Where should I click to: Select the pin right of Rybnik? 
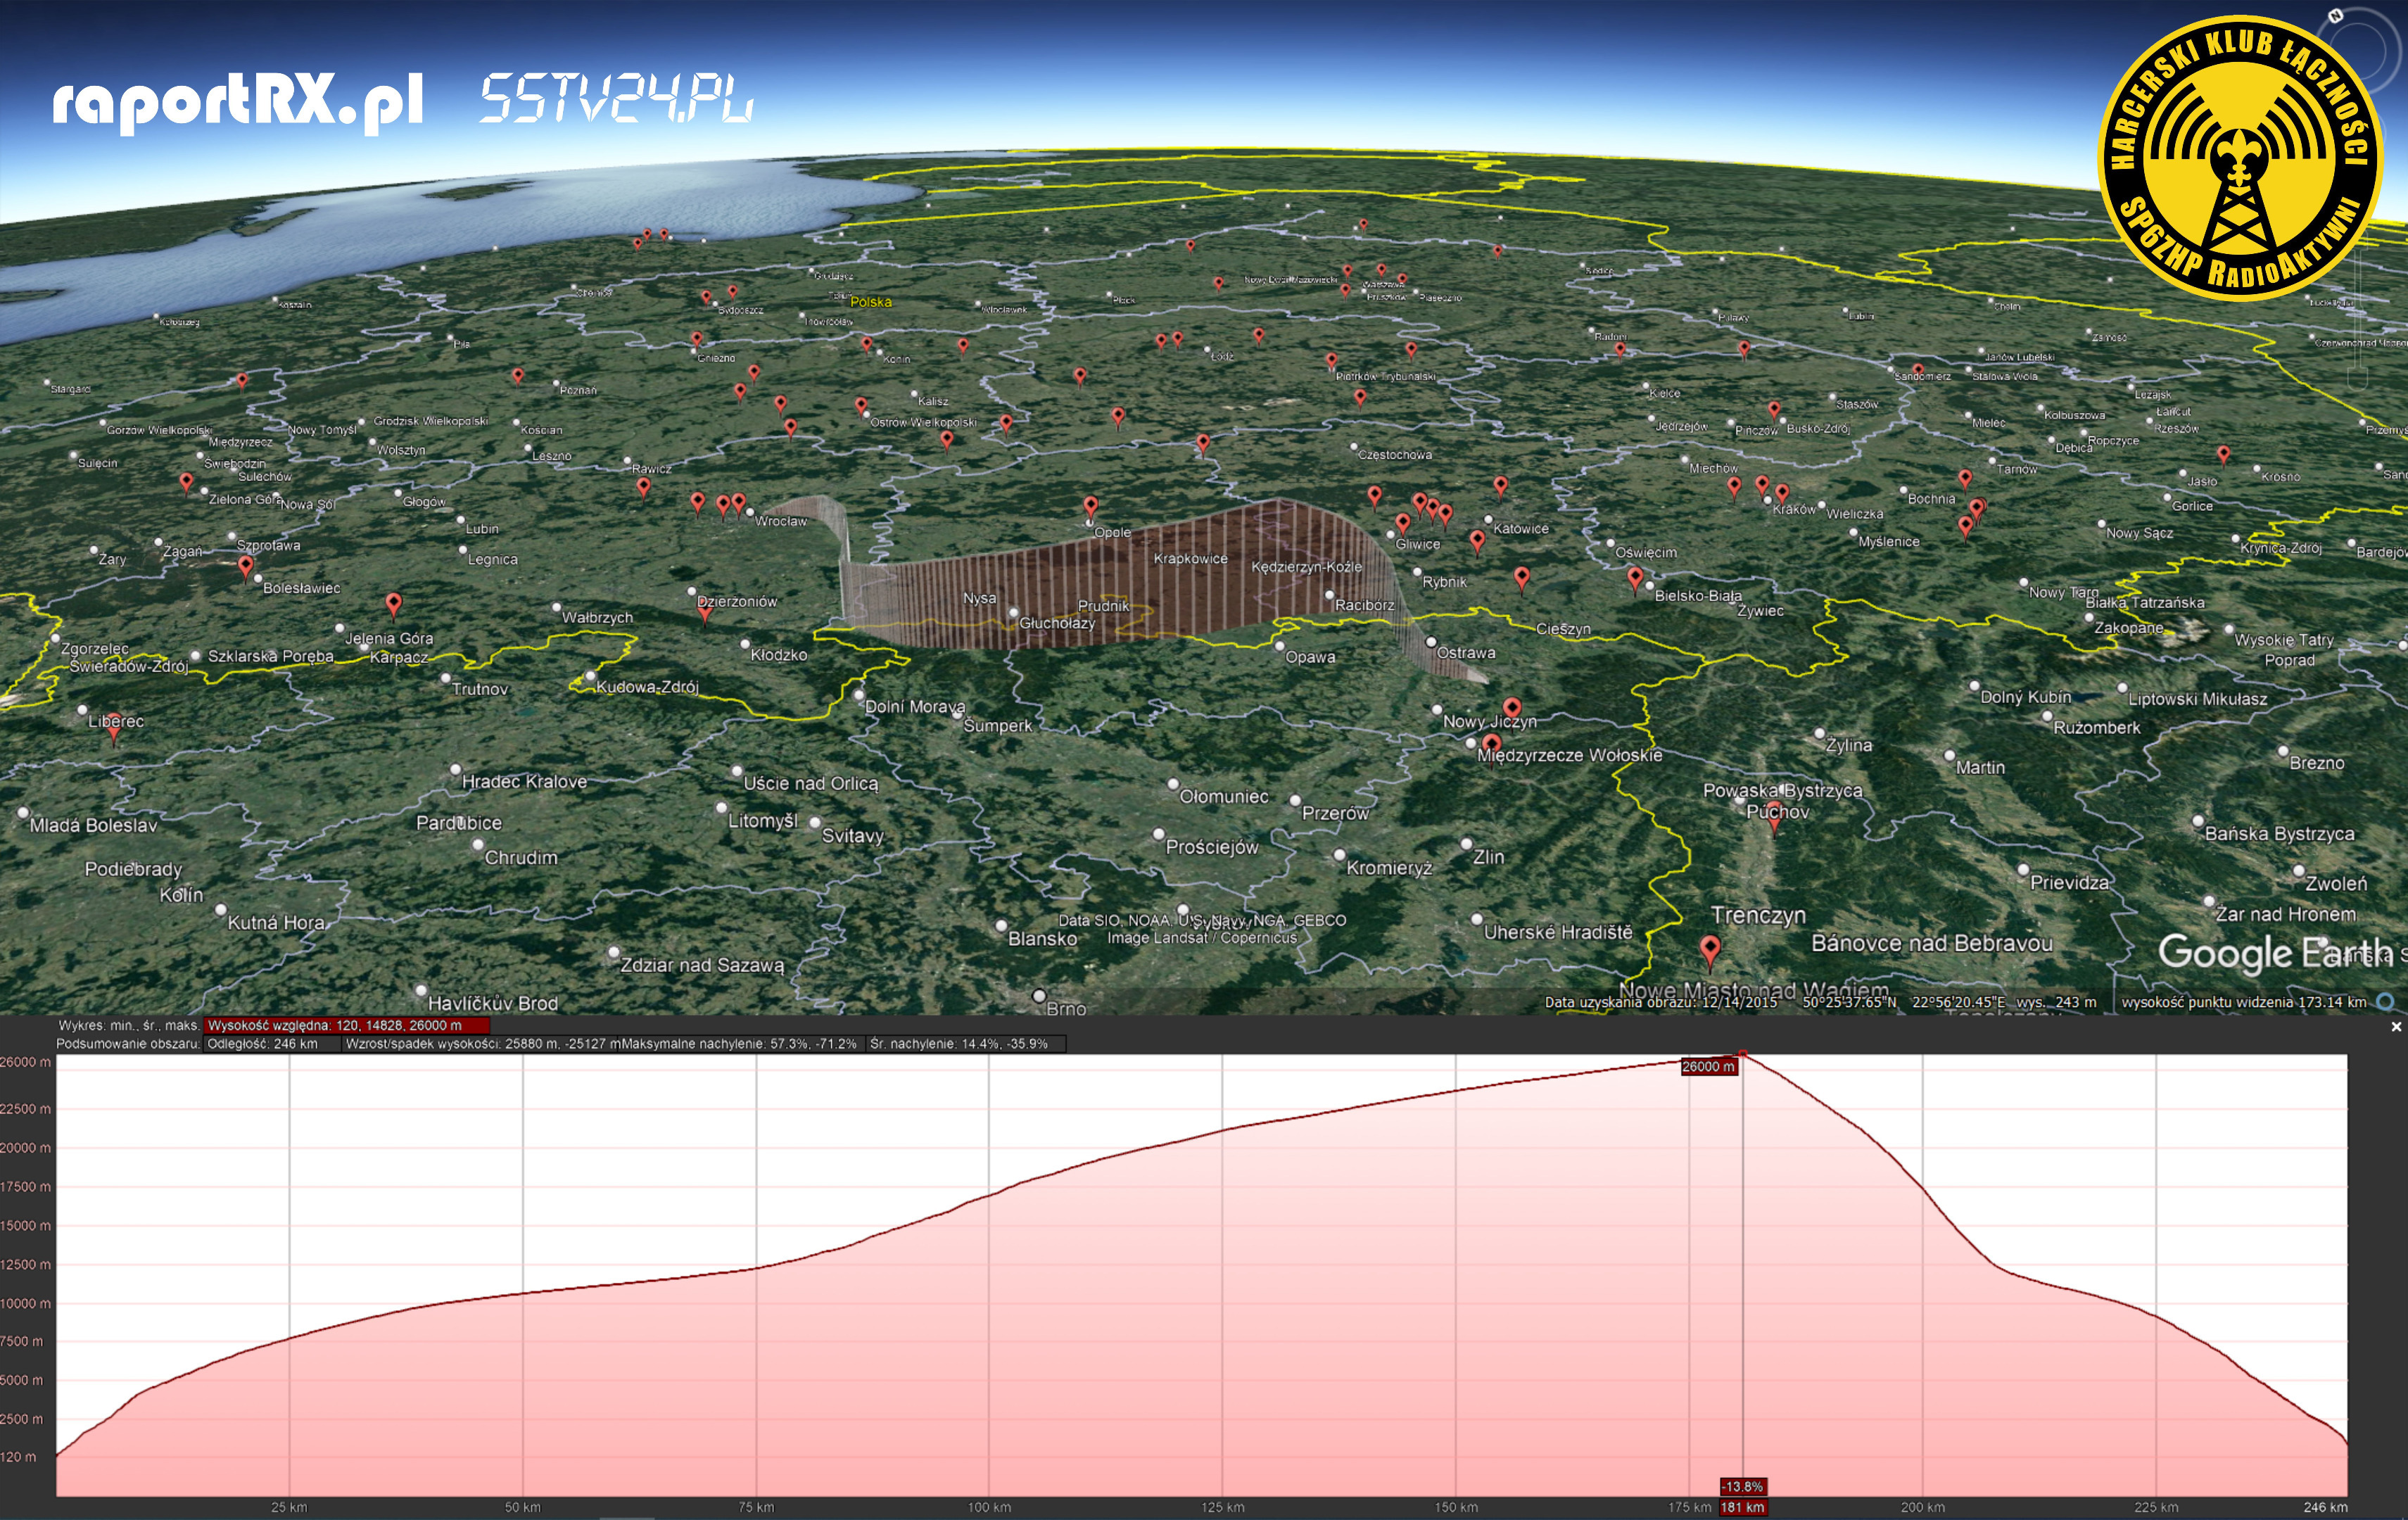pos(1522,578)
